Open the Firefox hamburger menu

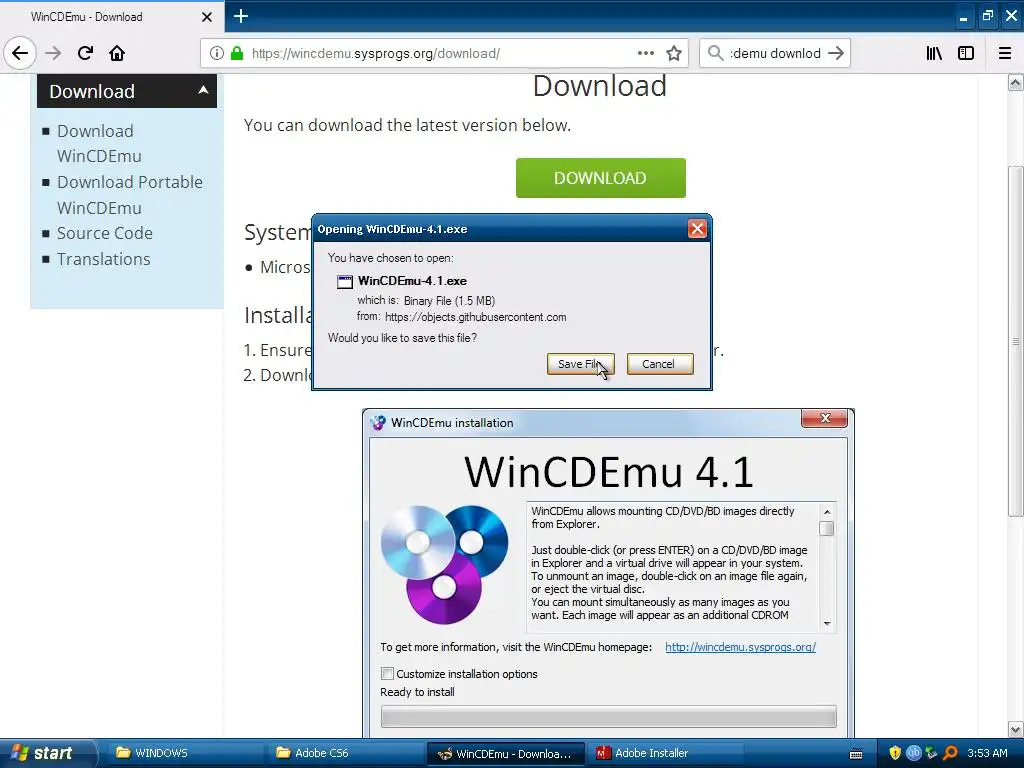click(1005, 53)
